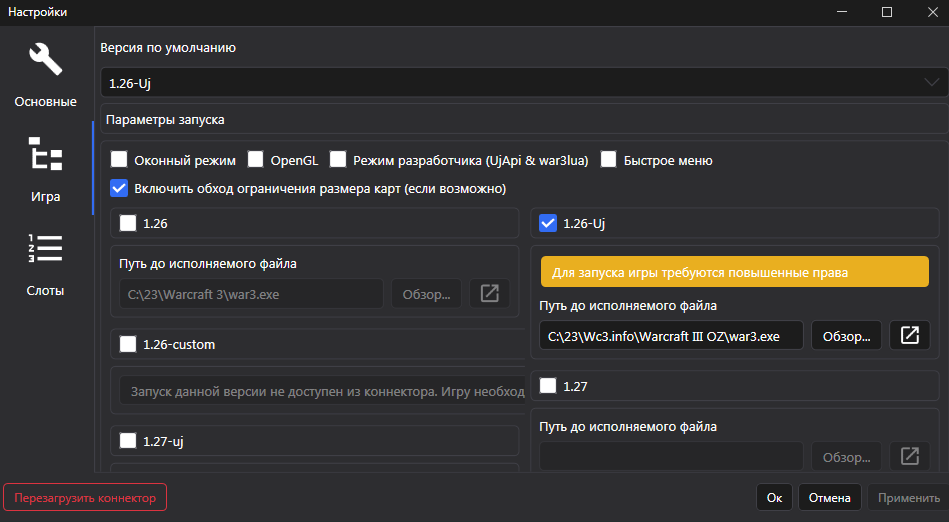
Task: Collapse the Параметры запуска section
Action: (x=524, y=119)
